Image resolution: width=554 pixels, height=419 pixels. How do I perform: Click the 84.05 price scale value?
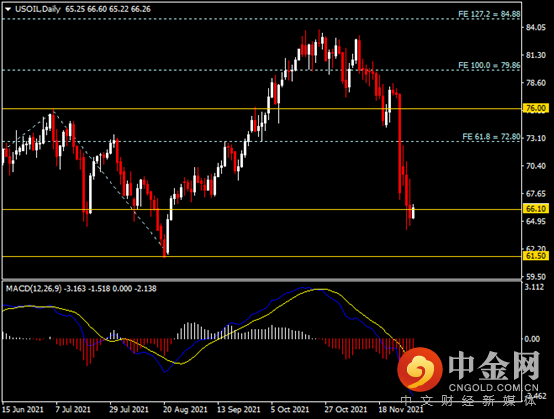[536, 28]
